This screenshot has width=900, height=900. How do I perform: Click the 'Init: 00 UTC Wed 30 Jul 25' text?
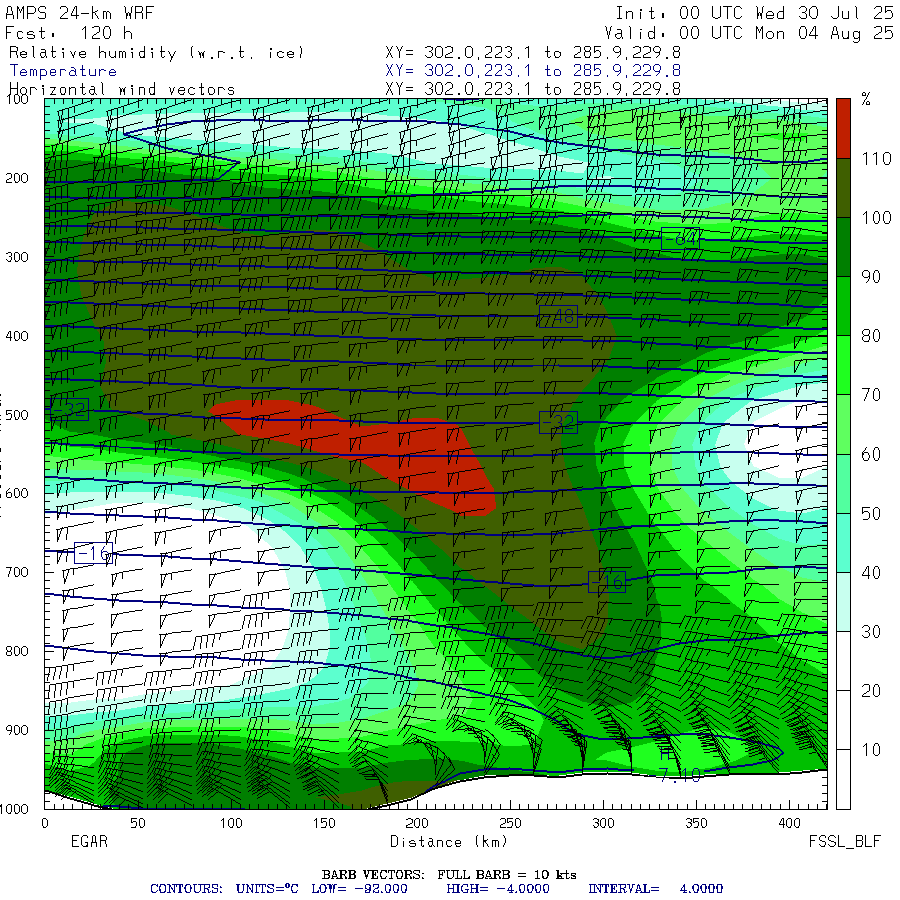tap(754, 13)
